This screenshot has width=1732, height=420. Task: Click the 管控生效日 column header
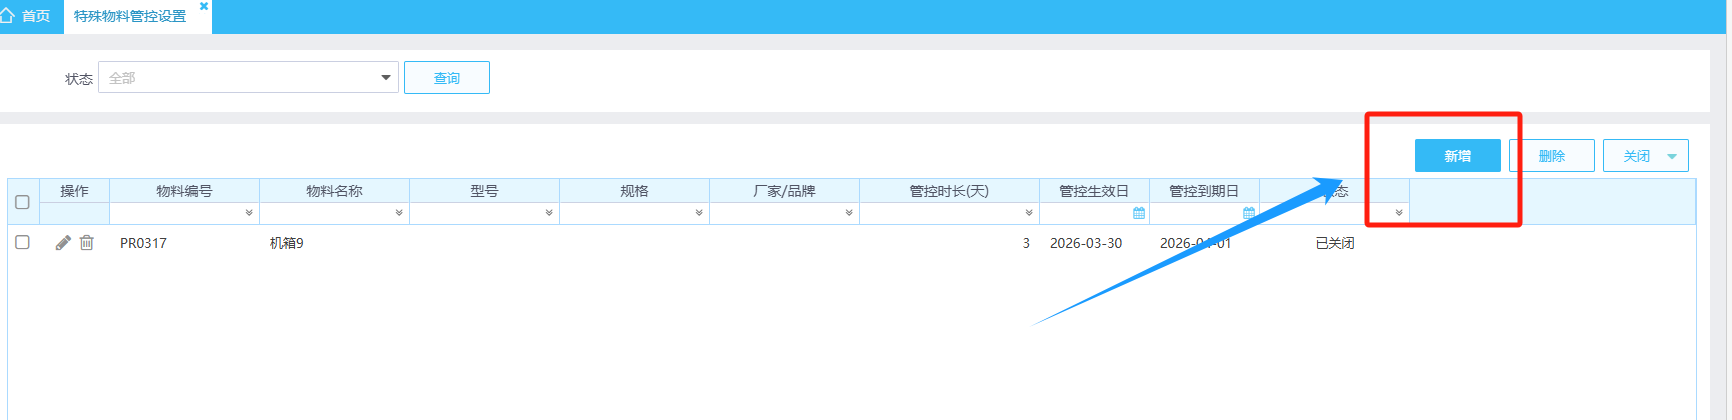pyautogui.click(x=1094, y=191)
